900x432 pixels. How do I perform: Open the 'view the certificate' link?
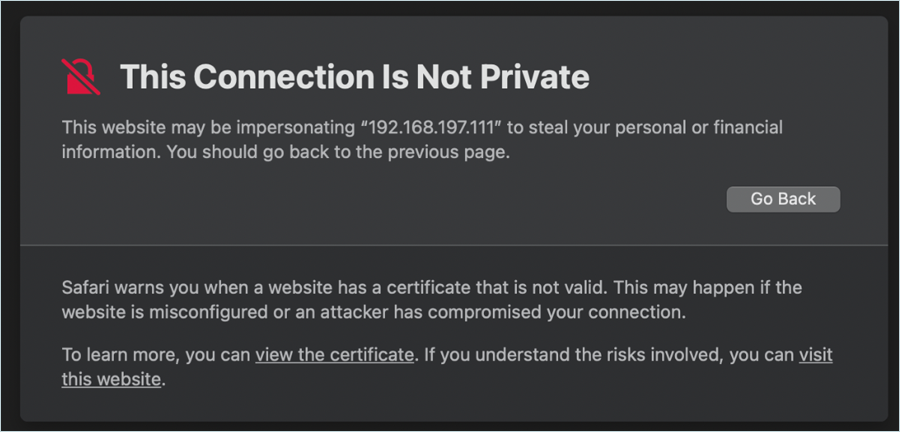point(334,354)
